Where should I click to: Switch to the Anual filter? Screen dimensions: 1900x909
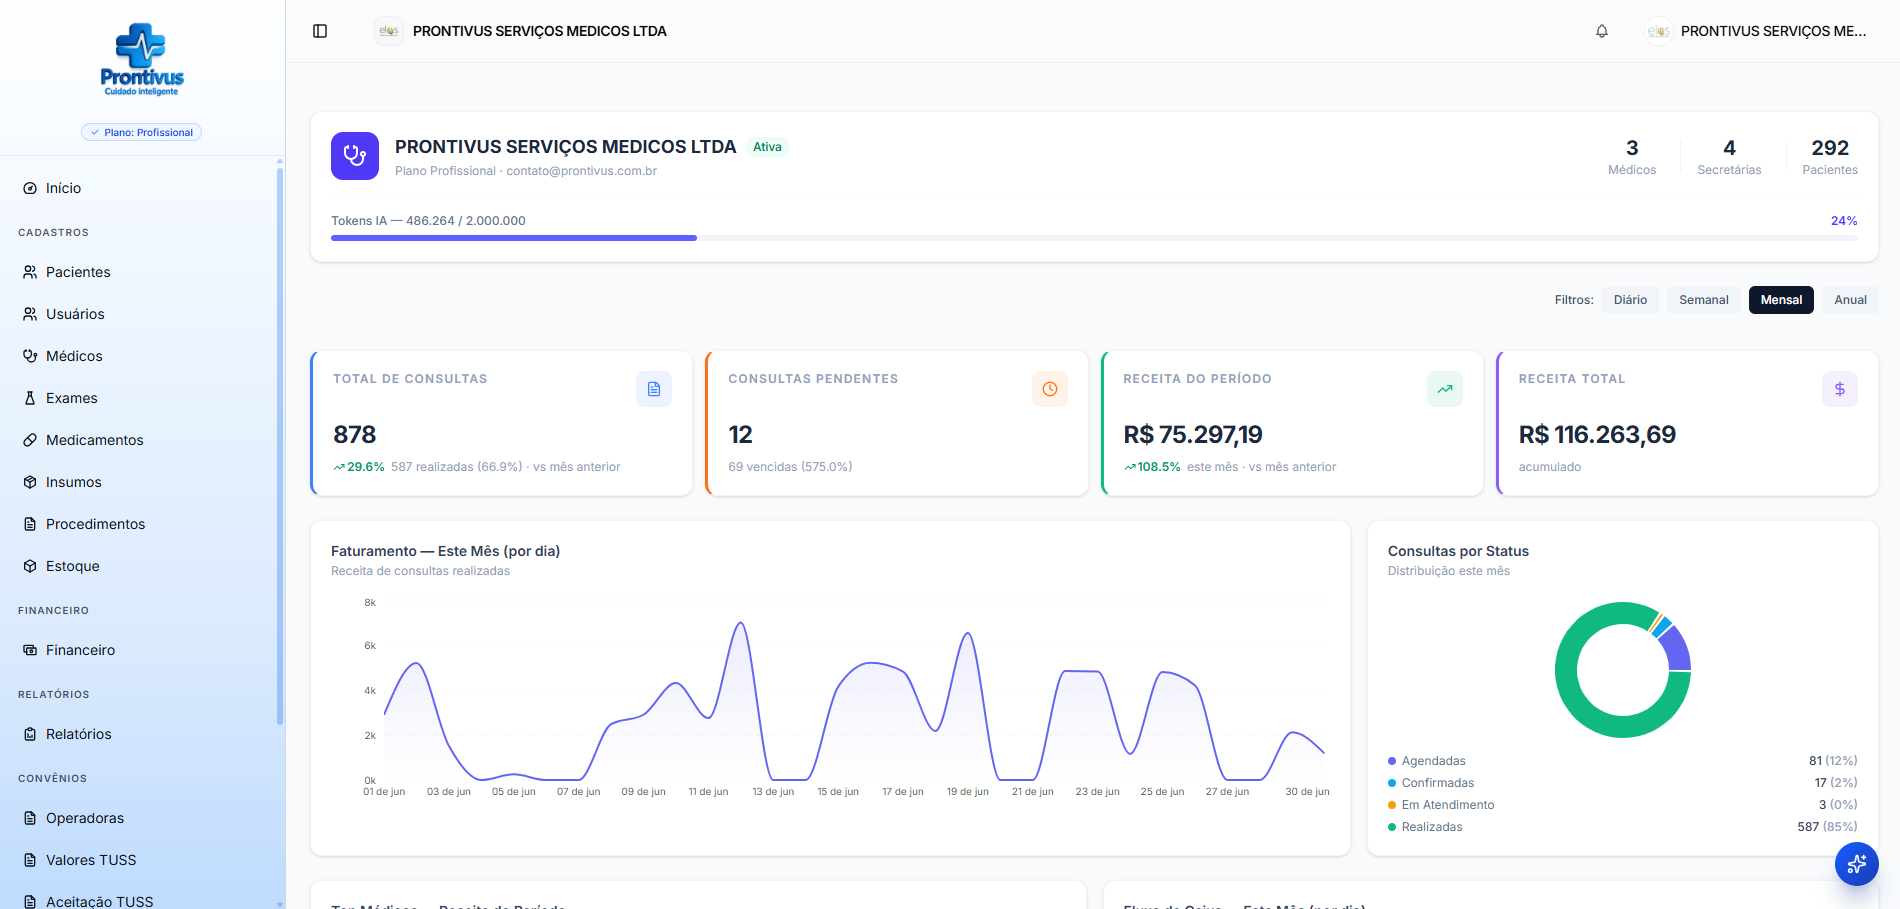1850,300
